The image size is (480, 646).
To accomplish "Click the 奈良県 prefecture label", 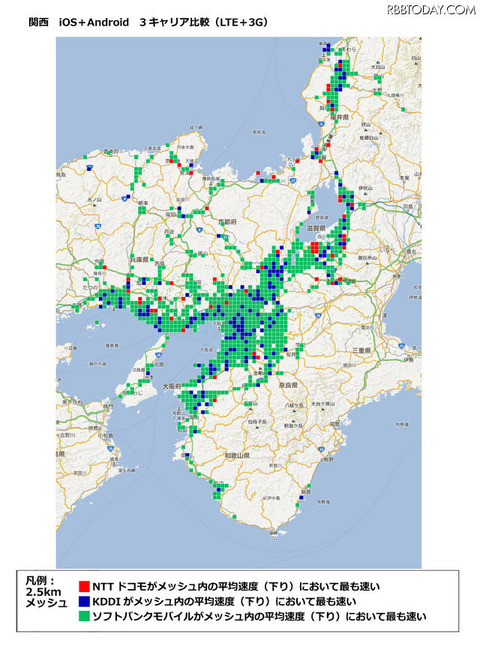I will pos(288,385).
